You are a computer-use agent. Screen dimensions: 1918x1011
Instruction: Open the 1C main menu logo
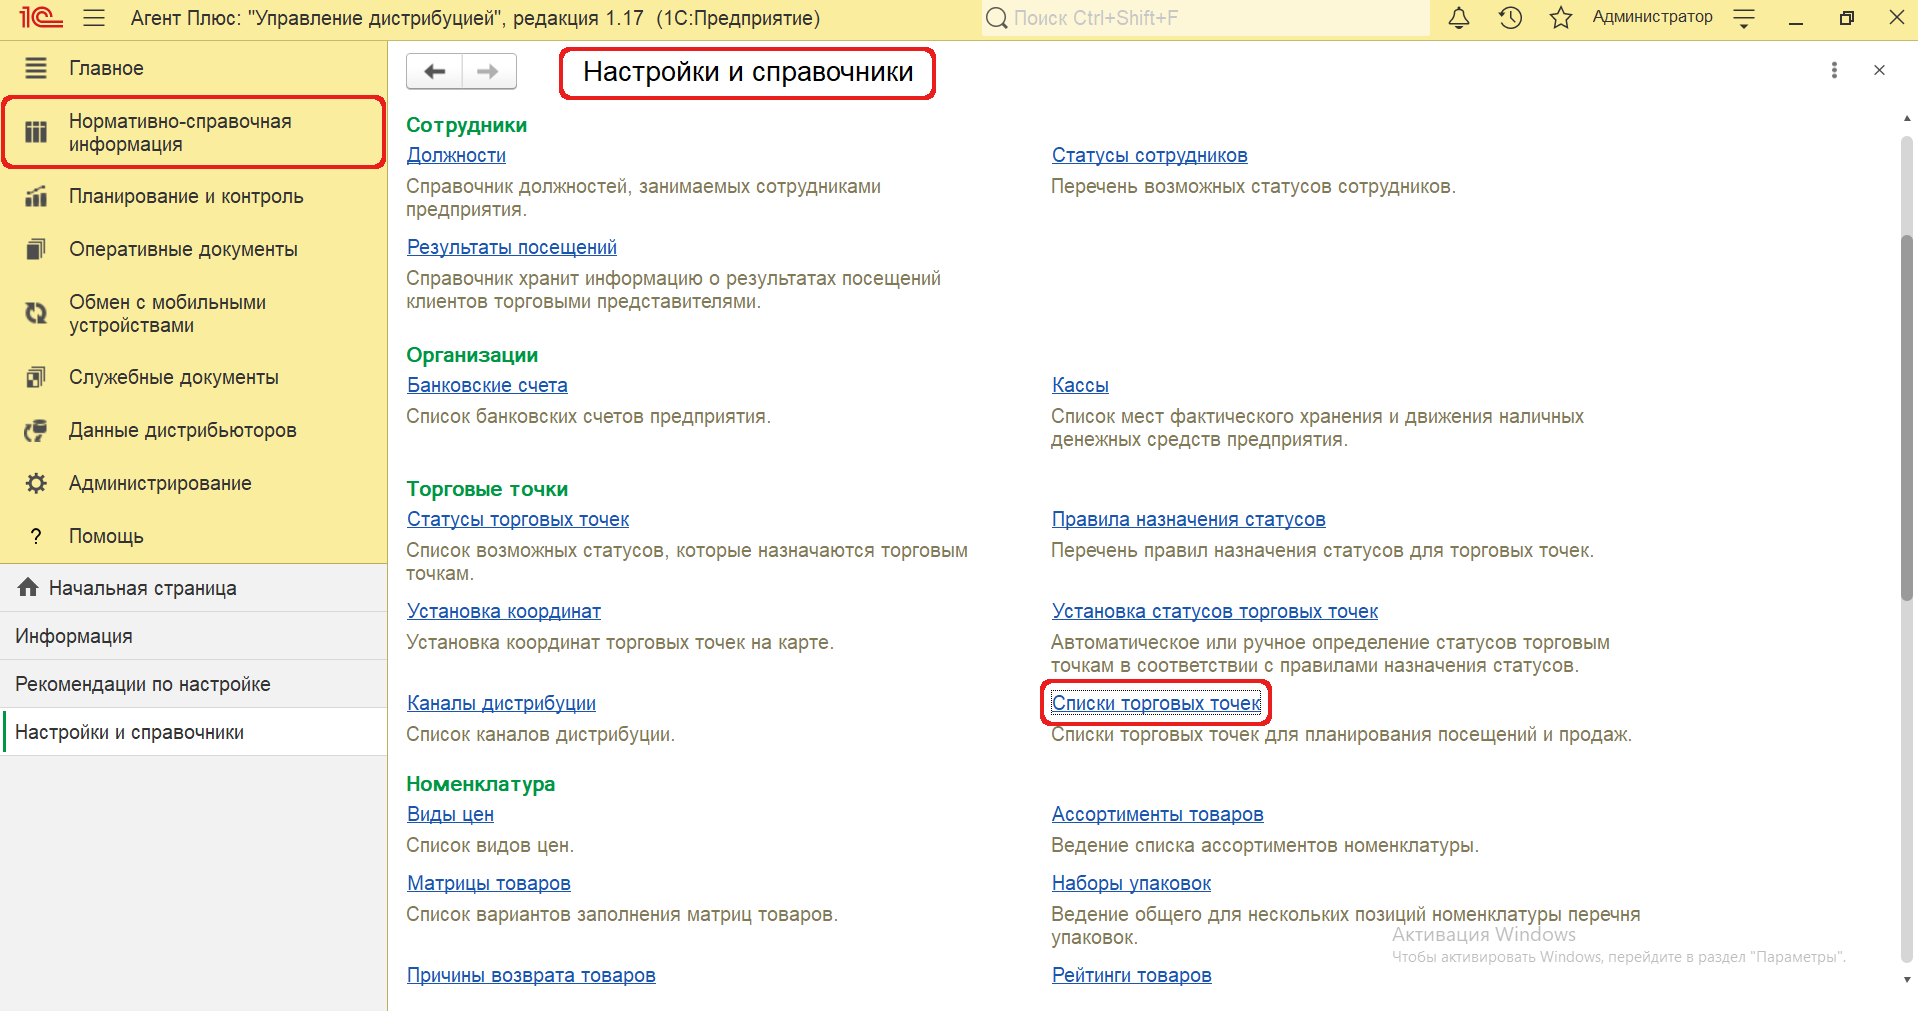point(40,18)
